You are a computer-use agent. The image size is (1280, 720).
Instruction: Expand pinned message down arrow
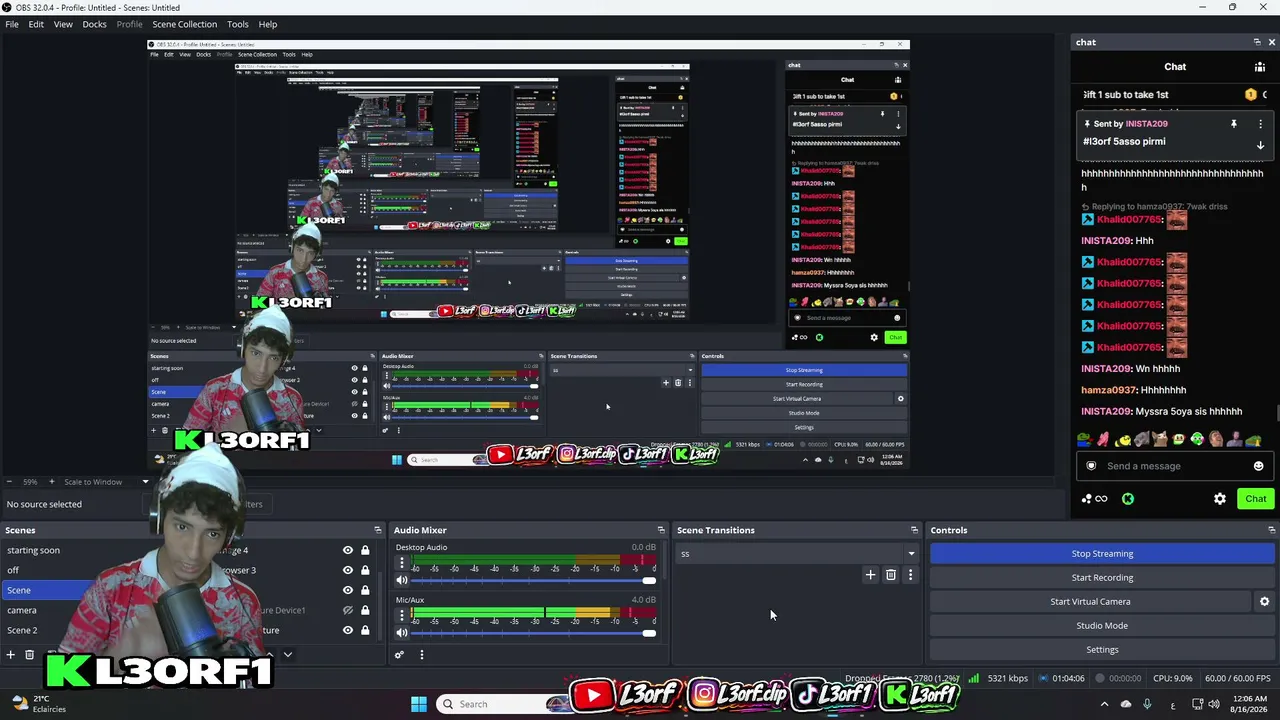click(1260, 145)
